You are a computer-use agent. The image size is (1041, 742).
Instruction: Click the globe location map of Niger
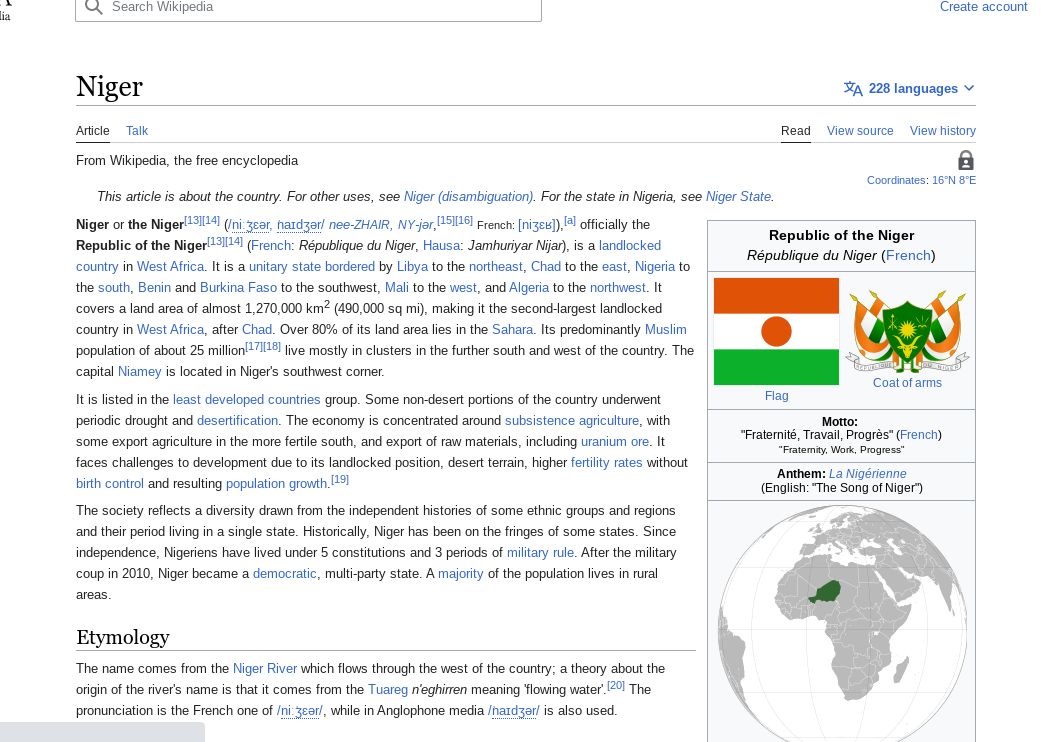(x=840, y=620)
